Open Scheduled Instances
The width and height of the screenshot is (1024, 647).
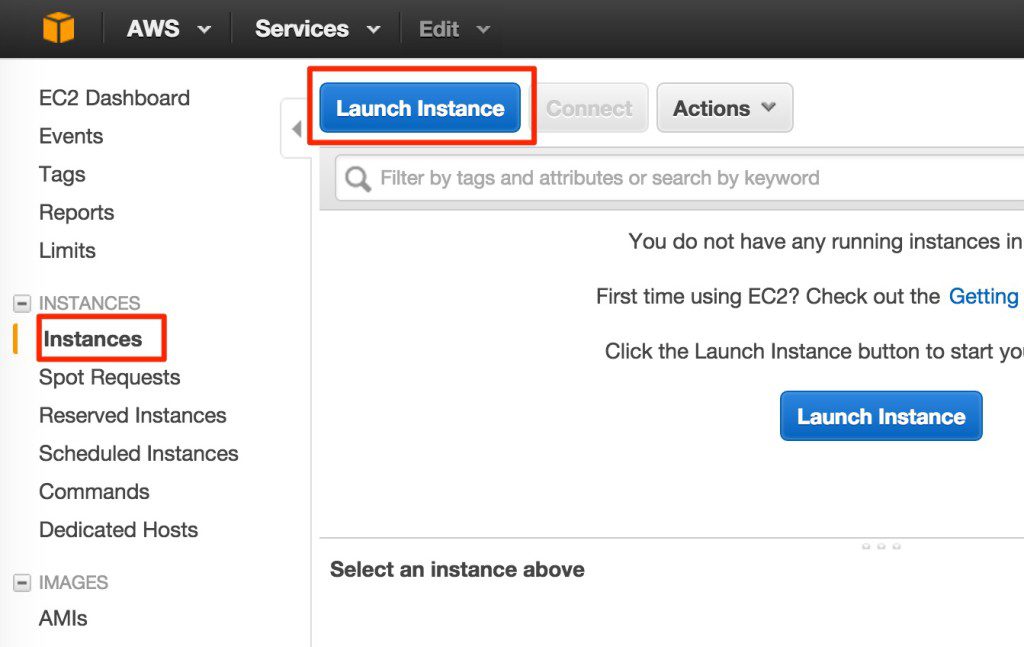click(138, 453)
